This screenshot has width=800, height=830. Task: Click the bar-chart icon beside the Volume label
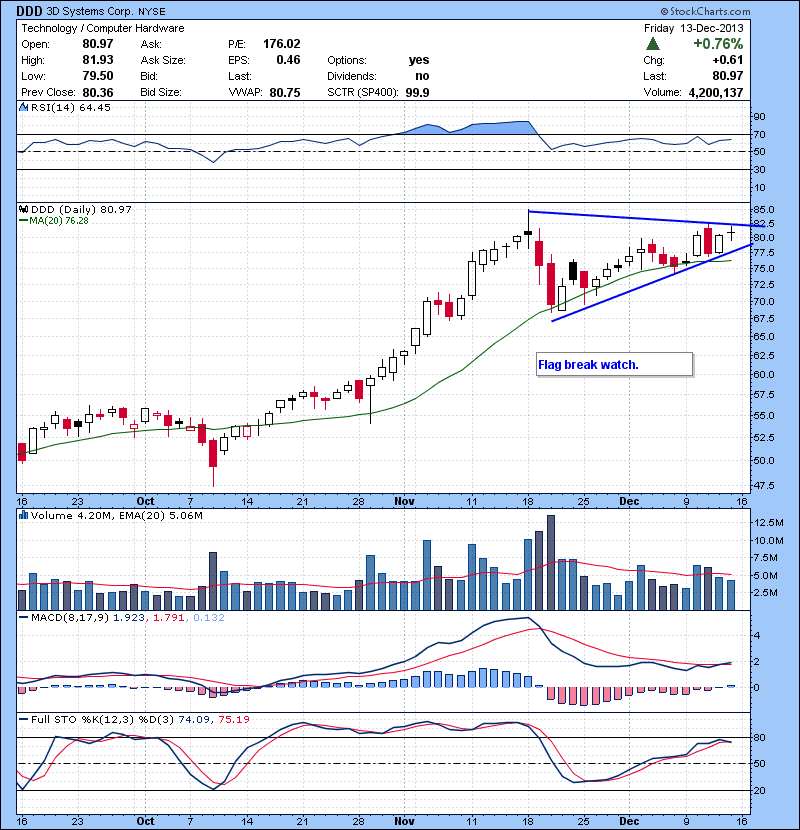(x=23, y=515)
